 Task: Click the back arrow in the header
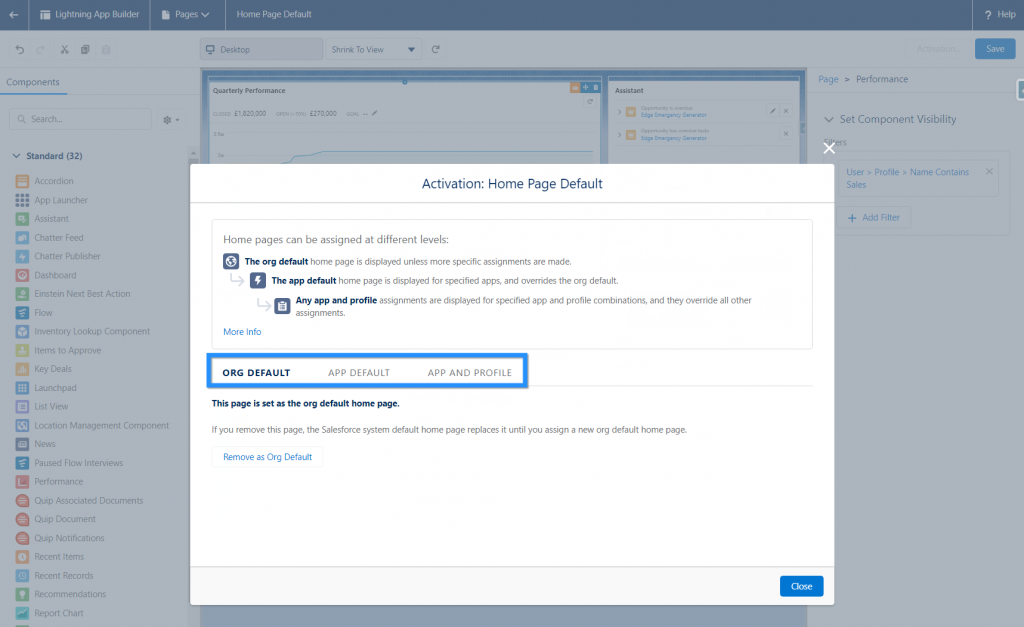click(14, 14)
